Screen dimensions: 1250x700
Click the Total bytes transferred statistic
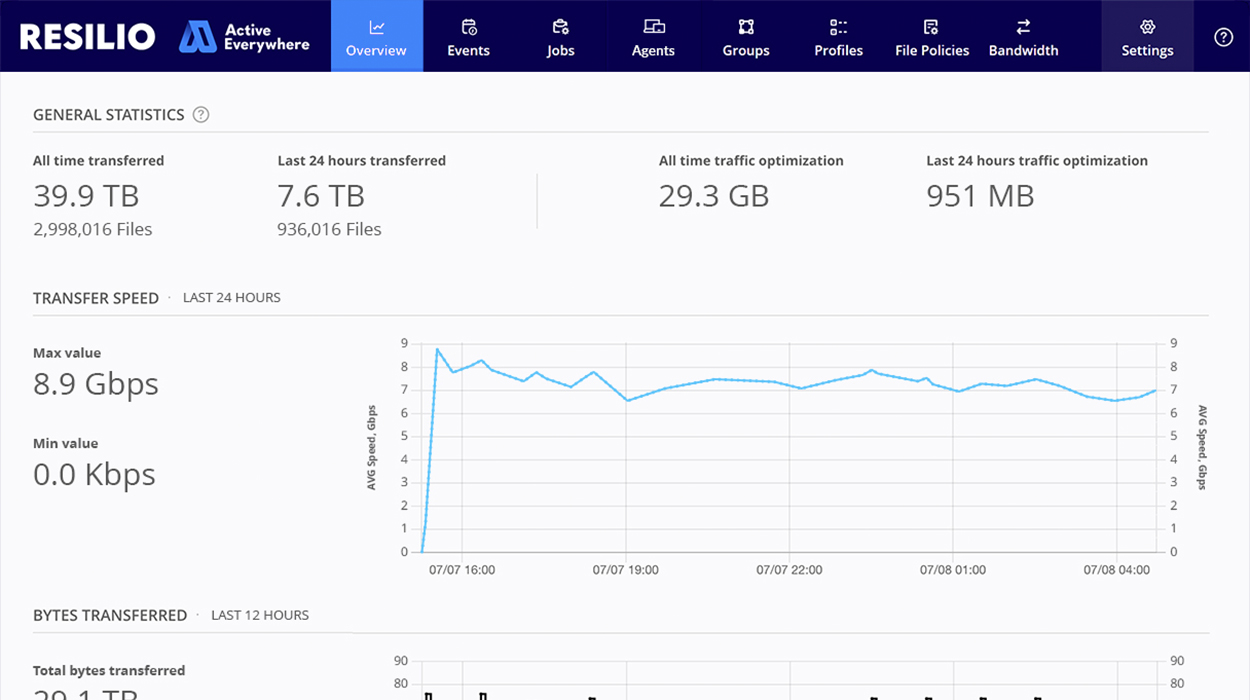pos(108,670)
